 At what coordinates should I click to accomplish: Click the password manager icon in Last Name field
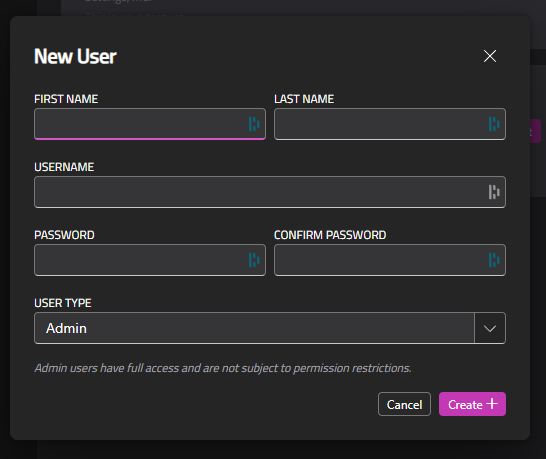[x=494, y=124]
